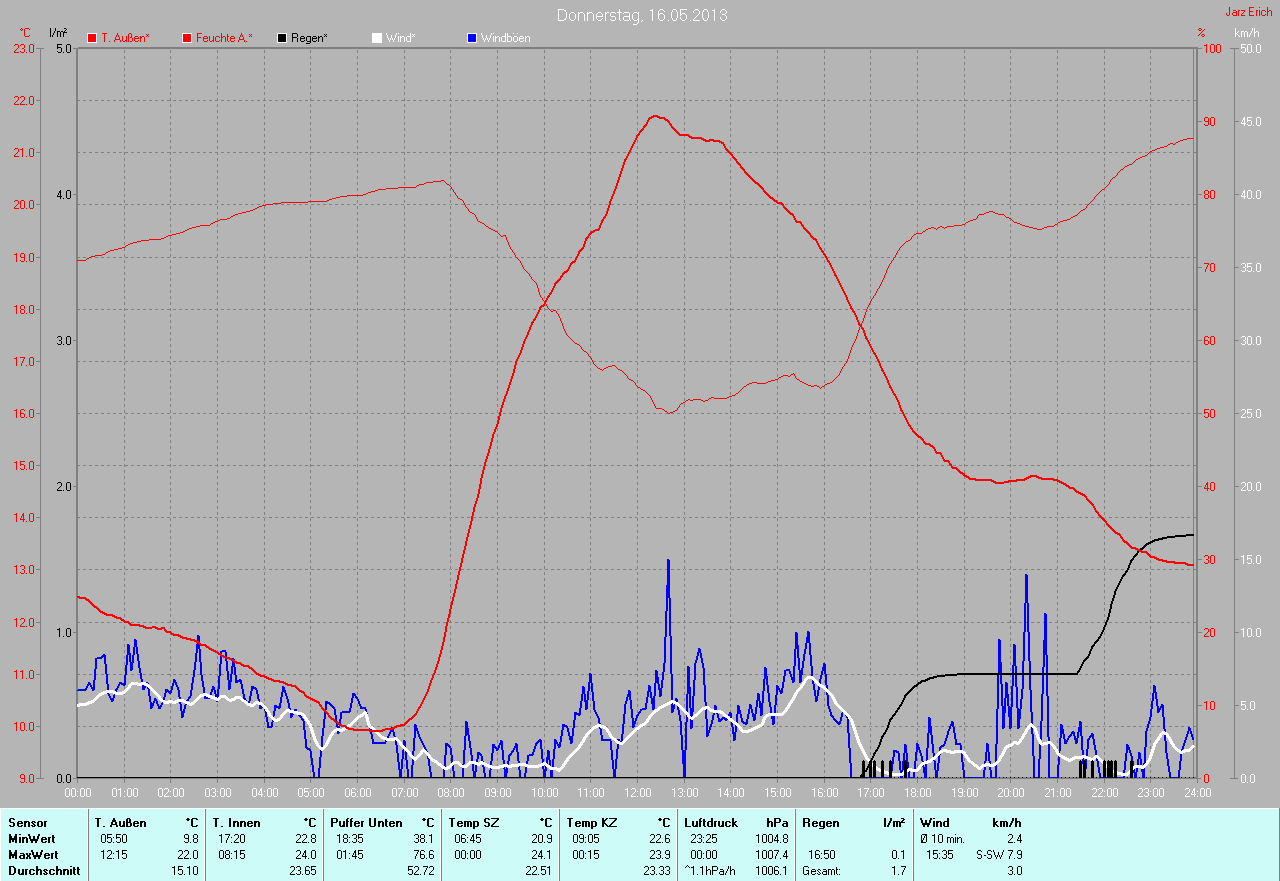Image resolution: width=1280 pixels, height=881 pixels.
Task: Click the Puffer Unten average '52.72'
Action: [x=420, y=871]
